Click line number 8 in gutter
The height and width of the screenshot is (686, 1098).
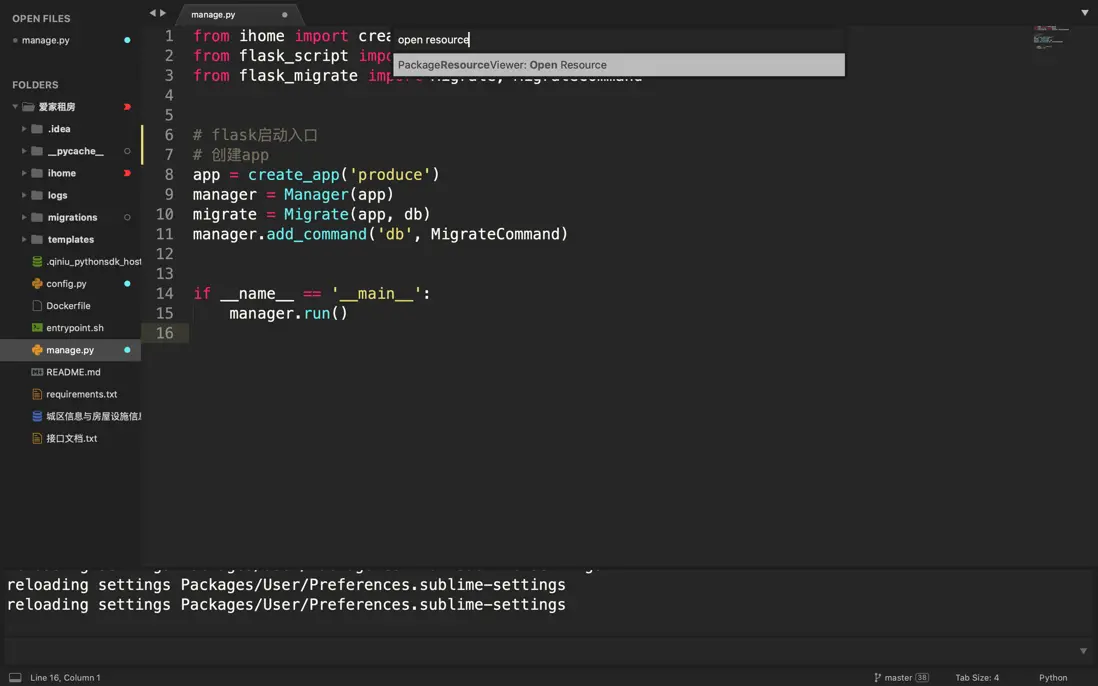point(169,174)
